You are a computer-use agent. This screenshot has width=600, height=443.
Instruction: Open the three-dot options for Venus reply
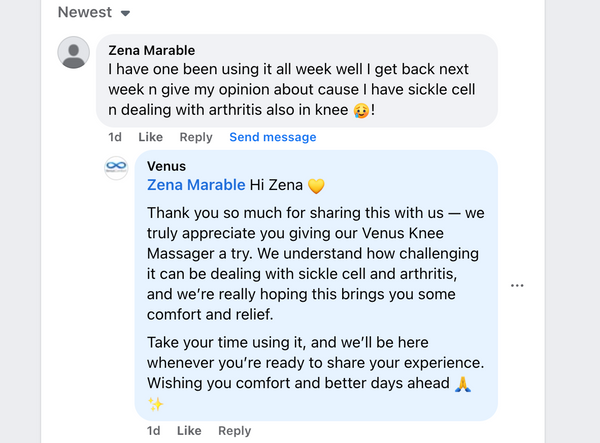pos(517,285)
